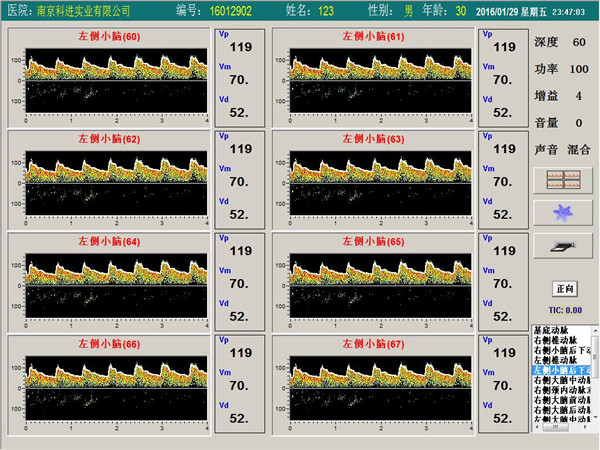This screenshot has width=600, height=450.
Task: Click the 深度 depth value 60
Action: 579,42
